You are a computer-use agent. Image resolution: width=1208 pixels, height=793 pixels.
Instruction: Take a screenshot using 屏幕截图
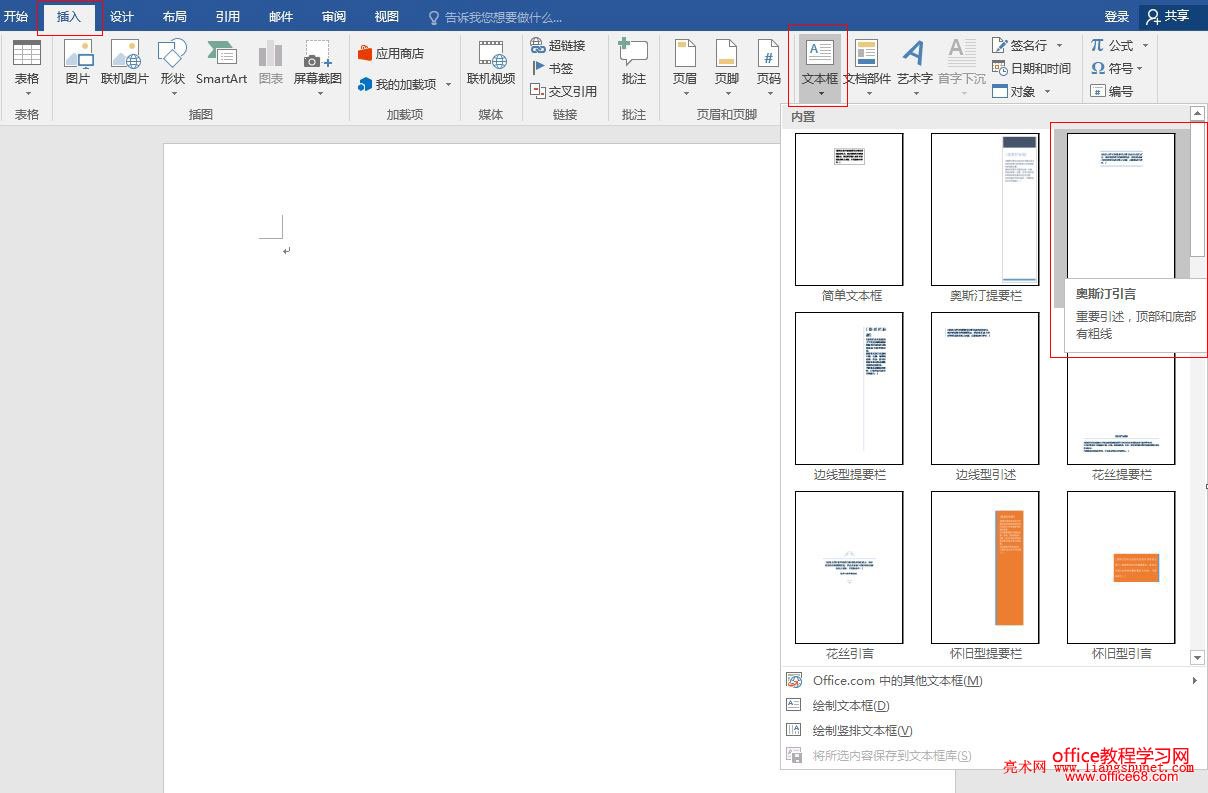318,62
